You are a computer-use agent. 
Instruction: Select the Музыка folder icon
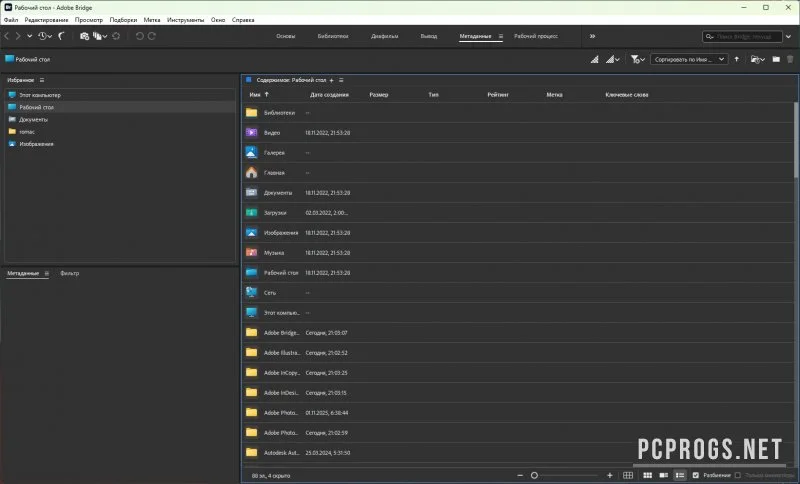(252, 252)
